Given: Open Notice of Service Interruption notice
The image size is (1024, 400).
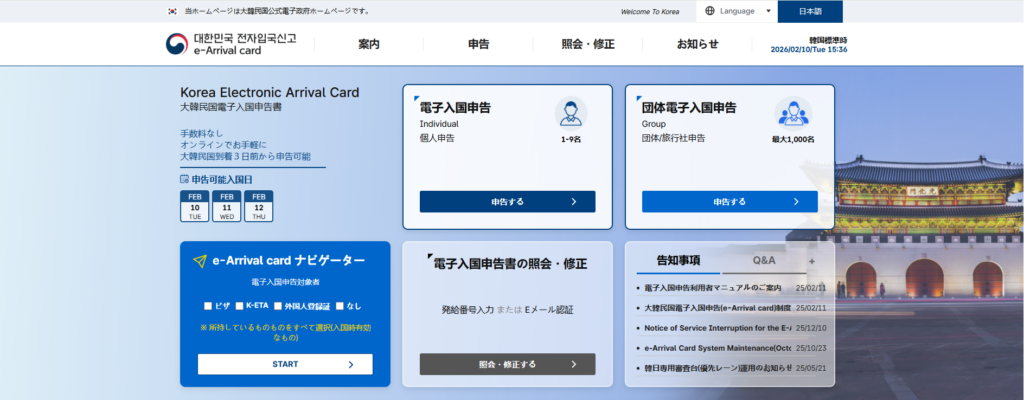Looking at the screenshot, I should [x=717, y=328].
